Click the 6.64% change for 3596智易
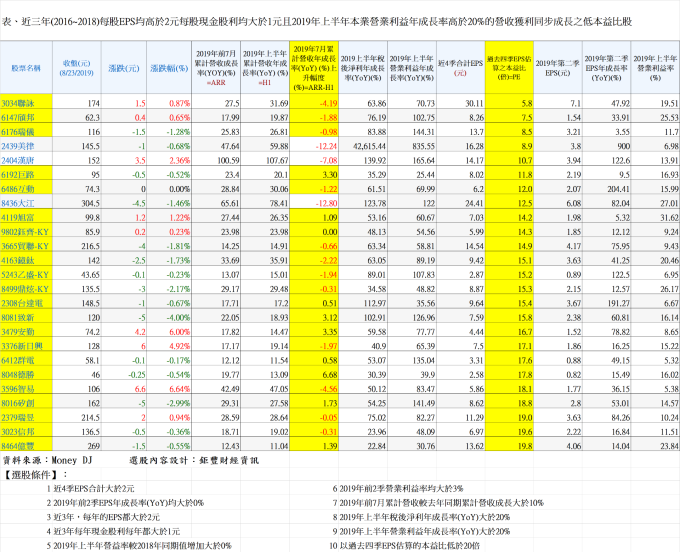This screenshot has height=552, width=680. coord(179,389)
